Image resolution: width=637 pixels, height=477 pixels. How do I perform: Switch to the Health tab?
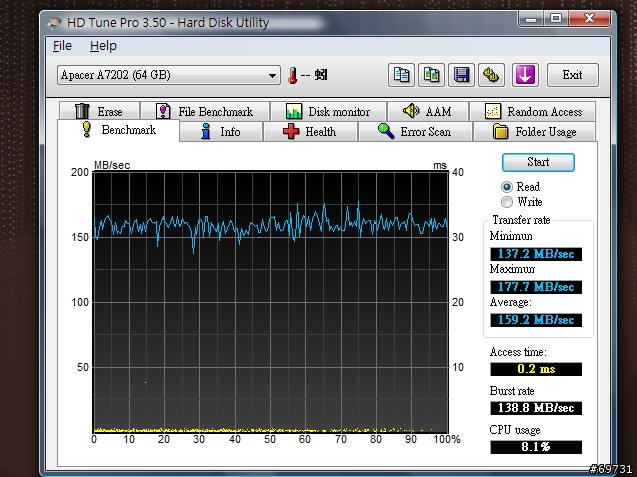coord(310,132)
